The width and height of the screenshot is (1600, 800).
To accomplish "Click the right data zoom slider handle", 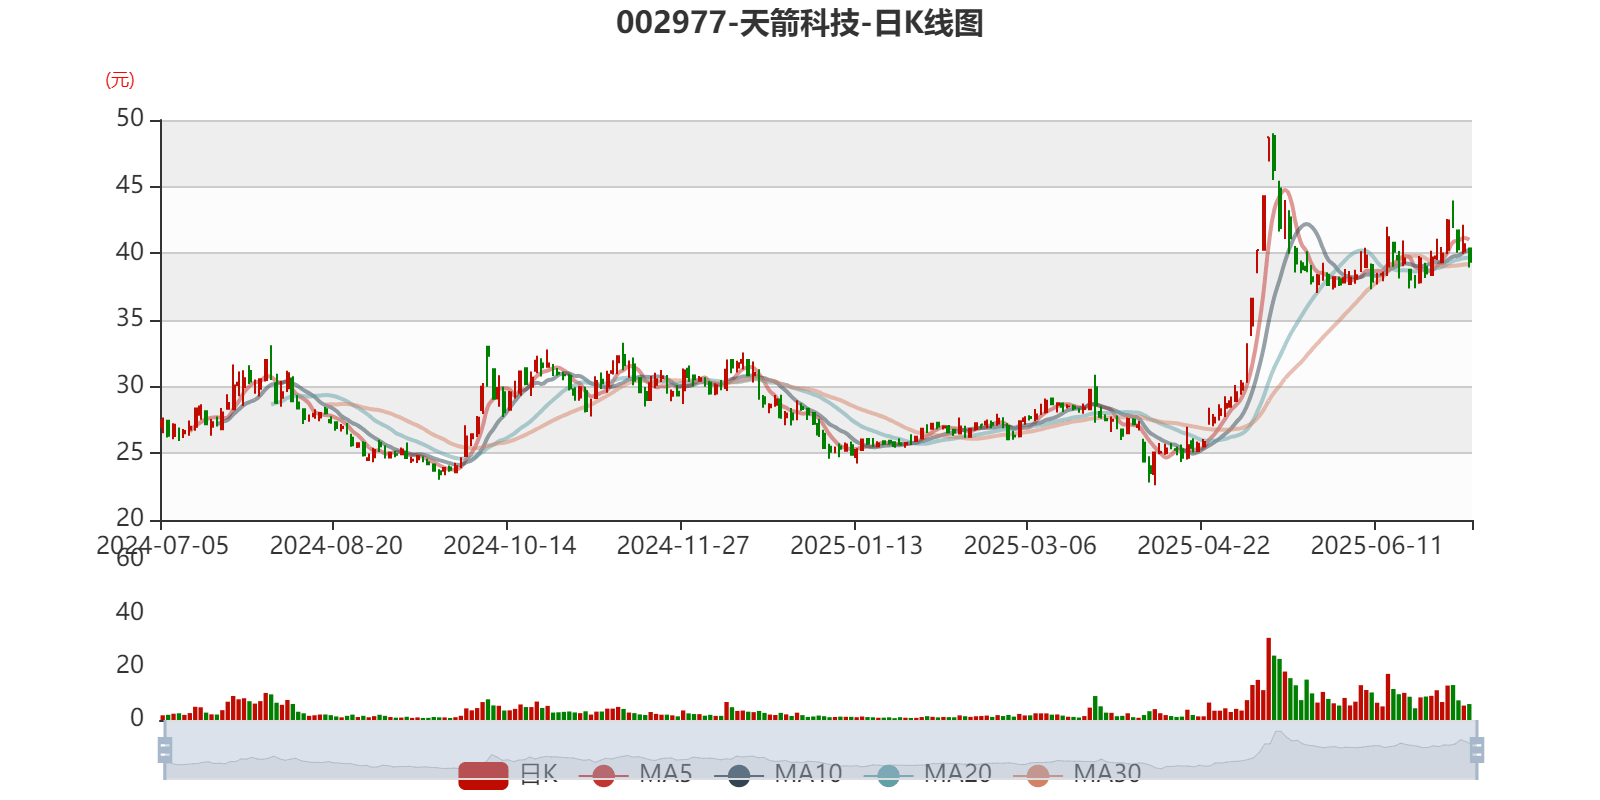I will (1476, 750).
